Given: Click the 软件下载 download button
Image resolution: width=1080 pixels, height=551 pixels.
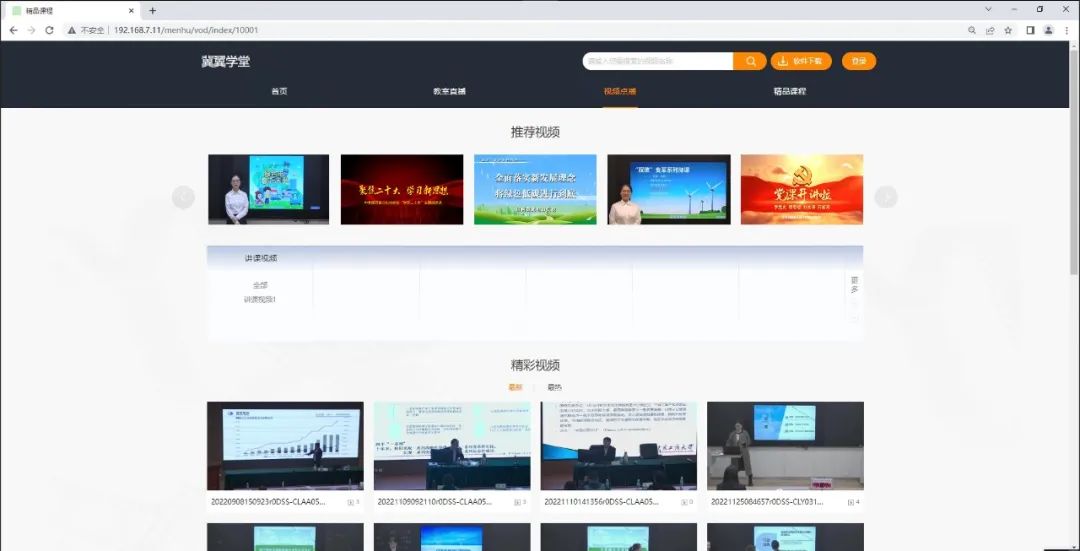Looking at the screenshot, I should 801,61.
